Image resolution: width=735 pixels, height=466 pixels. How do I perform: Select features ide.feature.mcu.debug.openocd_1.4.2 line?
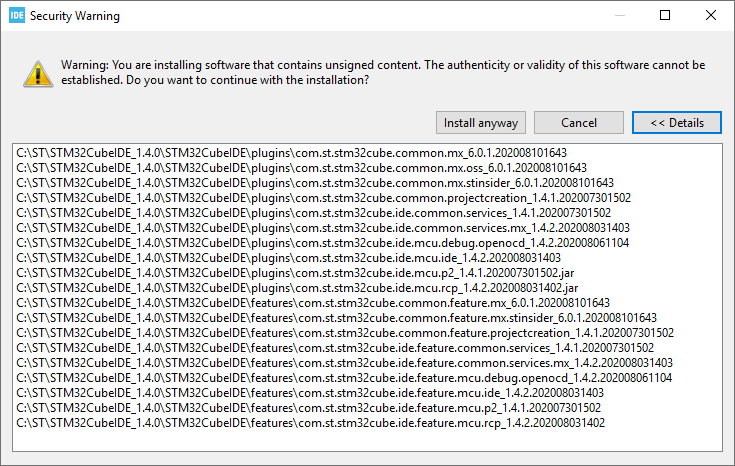344,378
